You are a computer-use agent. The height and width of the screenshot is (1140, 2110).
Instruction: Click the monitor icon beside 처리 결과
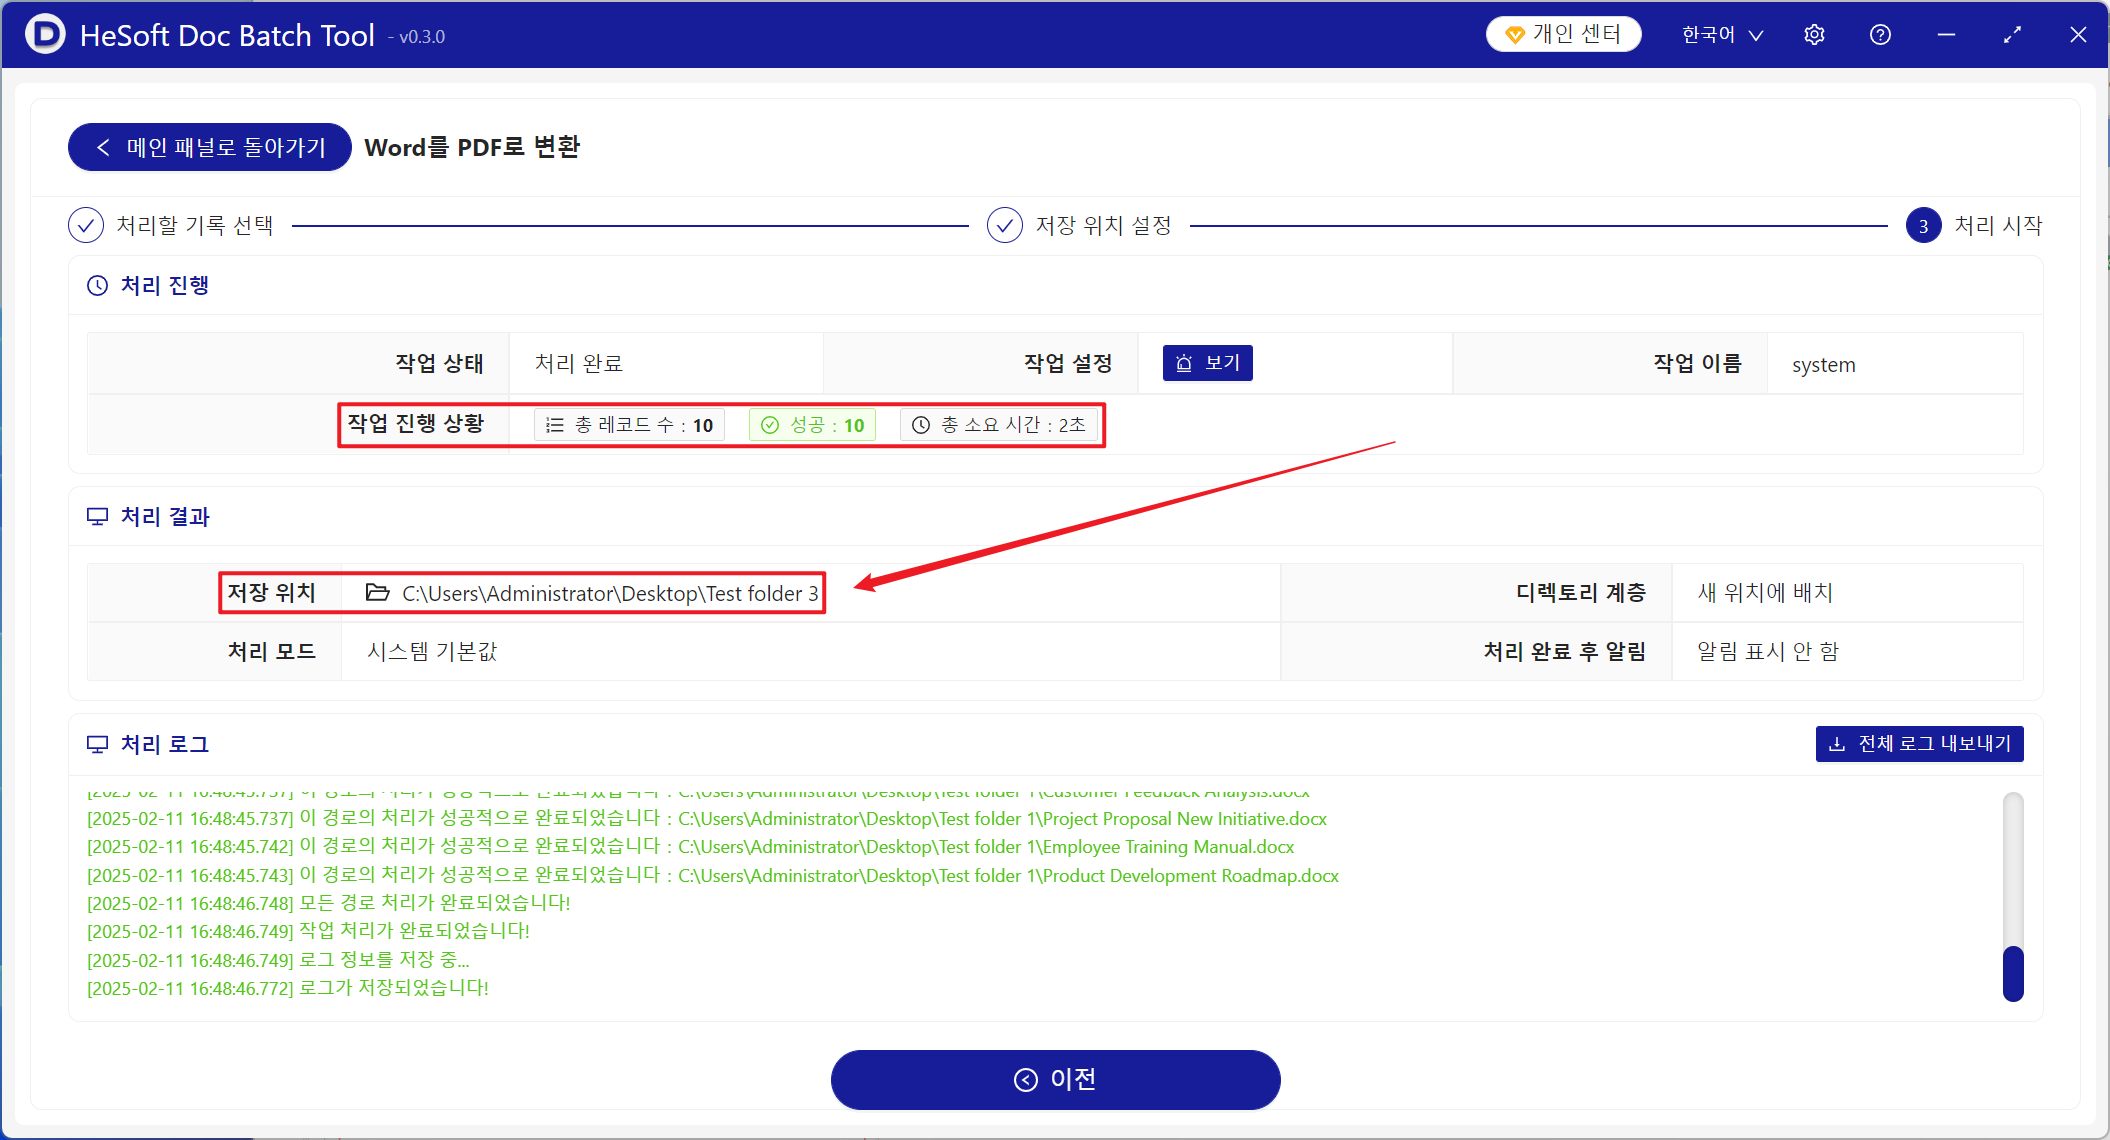[97, 517]
